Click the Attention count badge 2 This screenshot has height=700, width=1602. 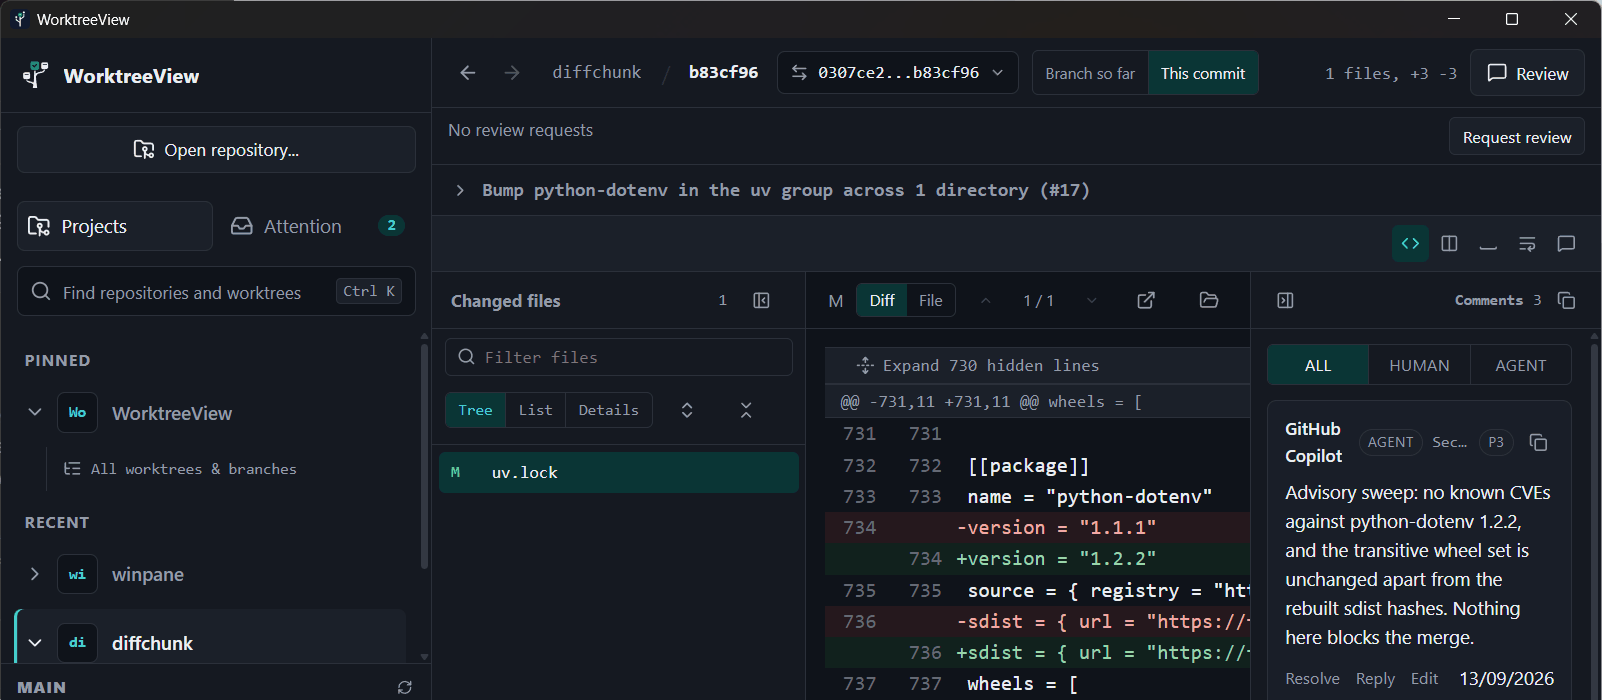tap(391, 225)
